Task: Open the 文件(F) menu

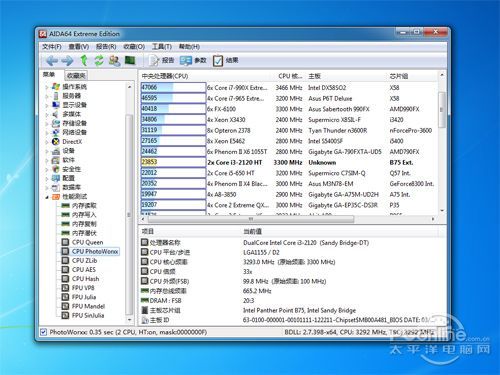Action: pos(52,47)
